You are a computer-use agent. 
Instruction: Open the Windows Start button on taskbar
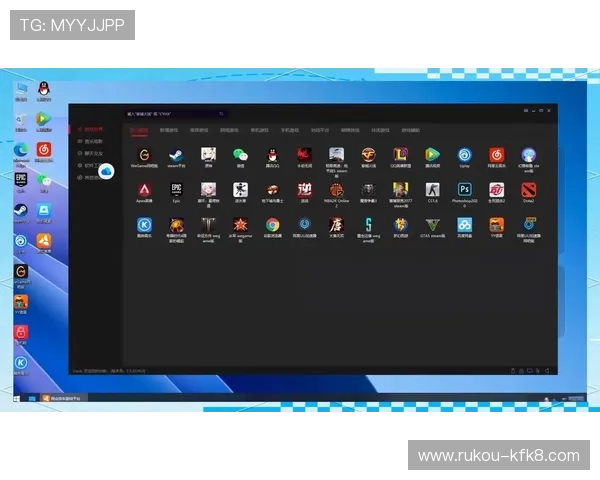pyautogui.click(x=17, y=398)
